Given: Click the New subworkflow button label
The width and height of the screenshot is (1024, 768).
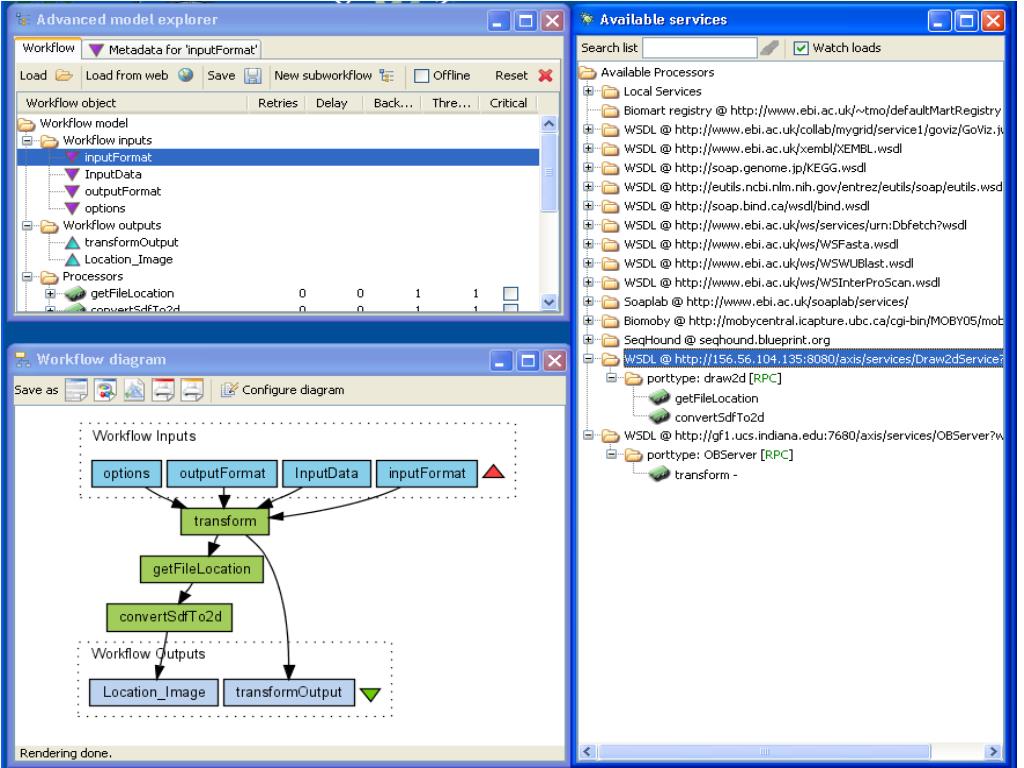Looking at the screenshot, I should 323,75.
